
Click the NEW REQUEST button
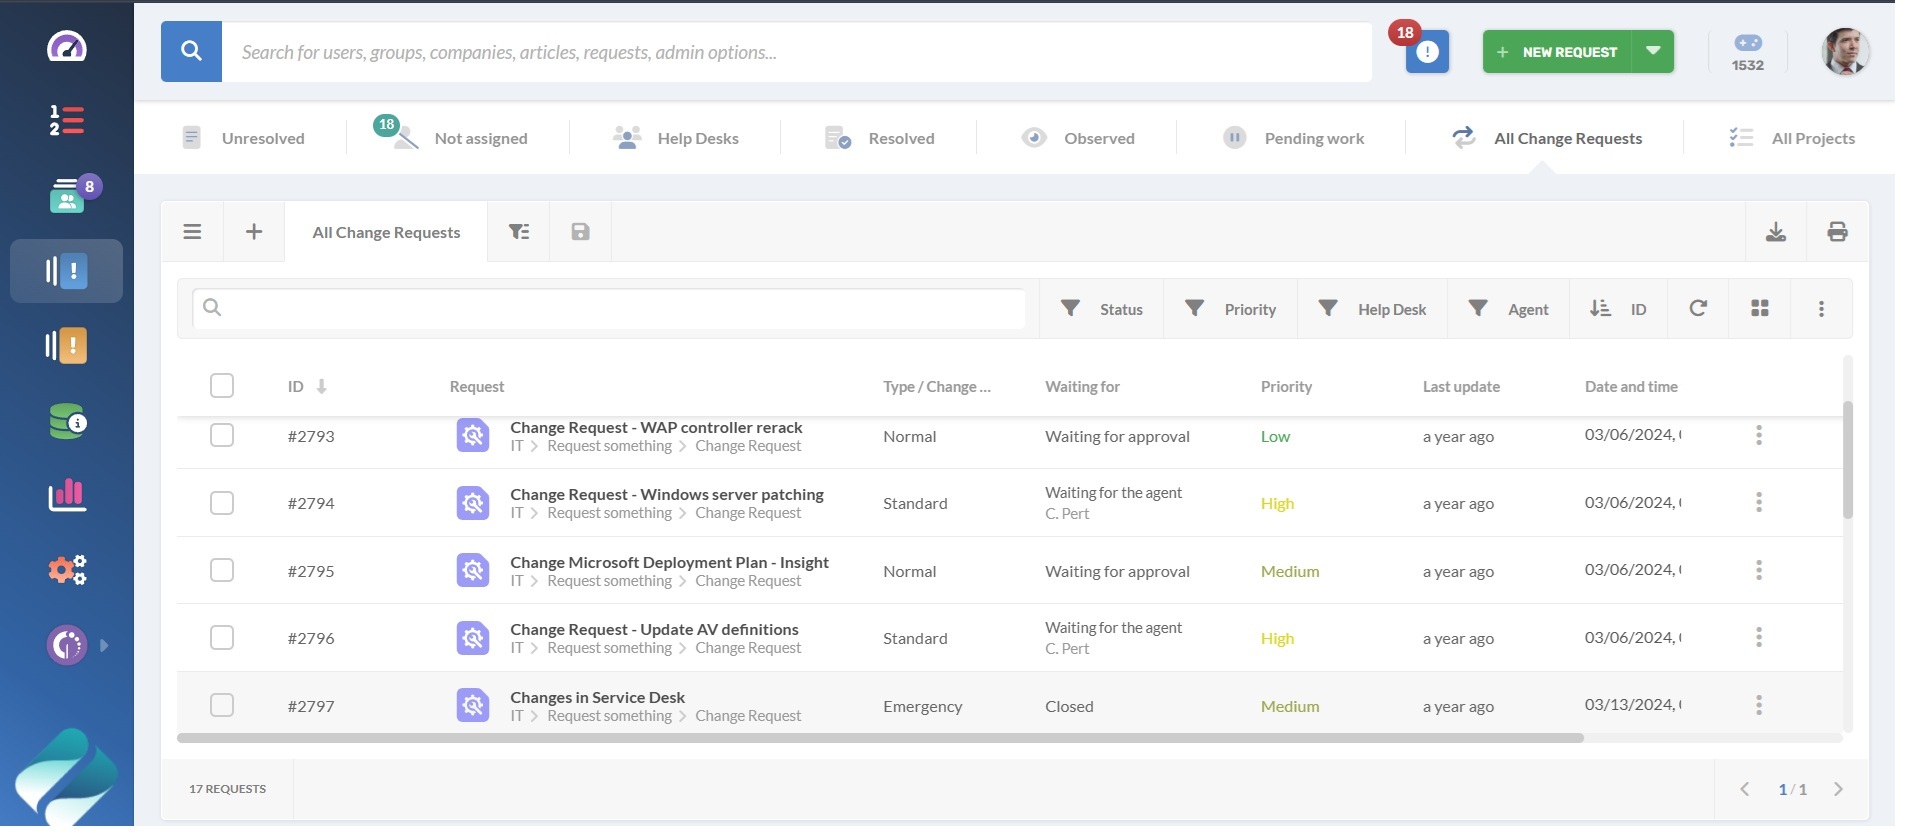(1557, 52)
